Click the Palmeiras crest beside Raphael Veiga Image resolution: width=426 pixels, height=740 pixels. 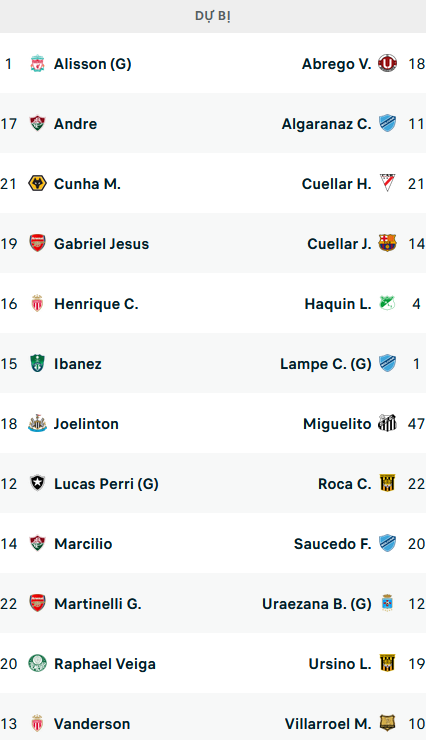coord(37,664)
